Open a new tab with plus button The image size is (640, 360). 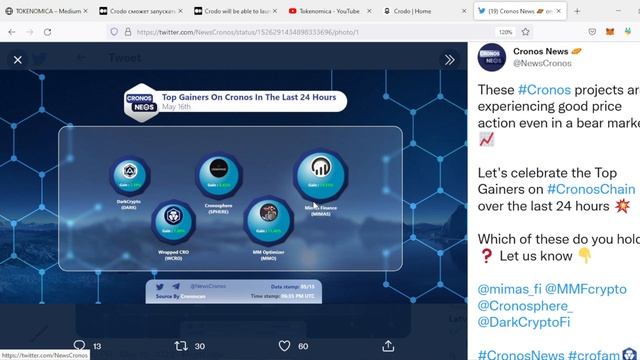[x=577, y=11]
